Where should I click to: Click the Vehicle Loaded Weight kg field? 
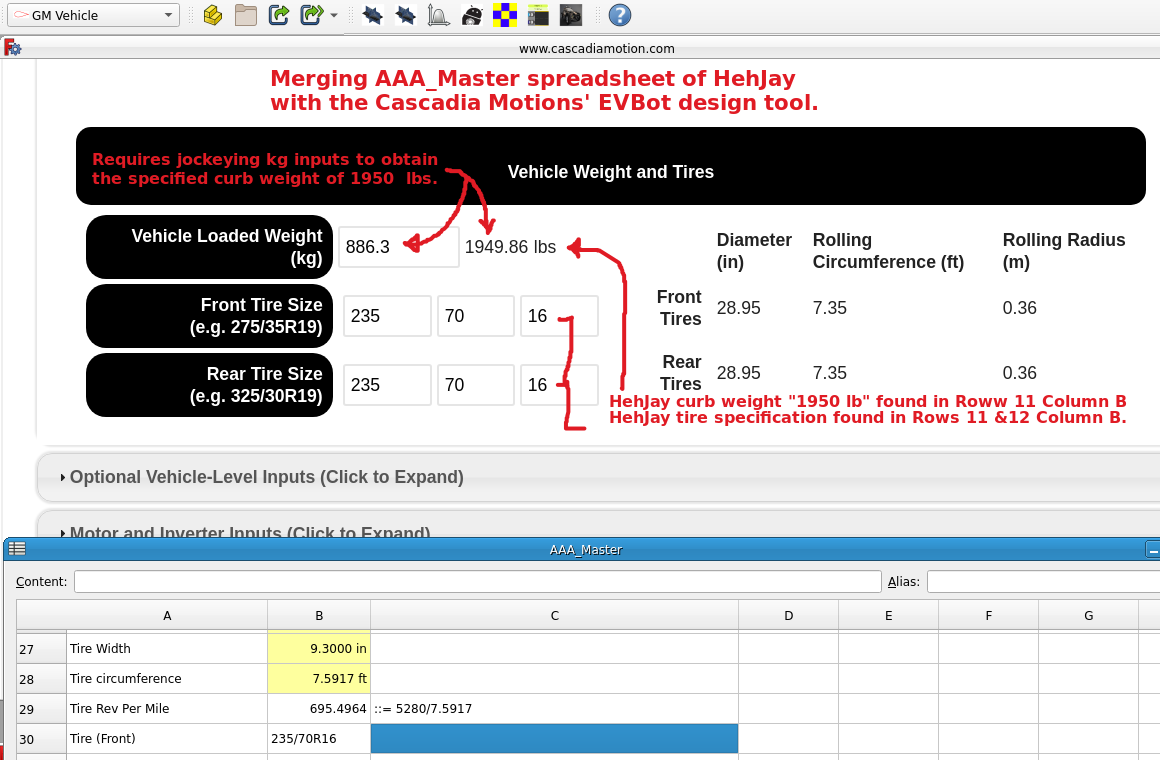coord(398,247)
